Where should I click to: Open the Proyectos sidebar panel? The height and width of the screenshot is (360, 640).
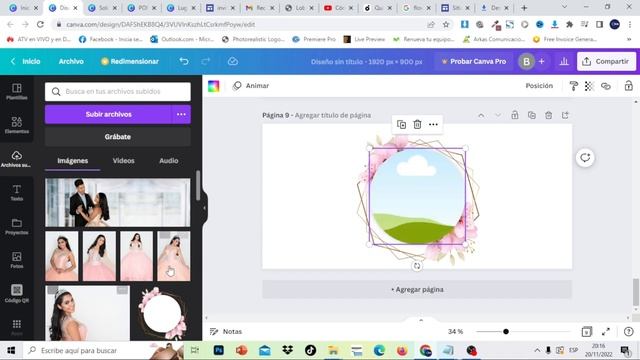[17, 226]
